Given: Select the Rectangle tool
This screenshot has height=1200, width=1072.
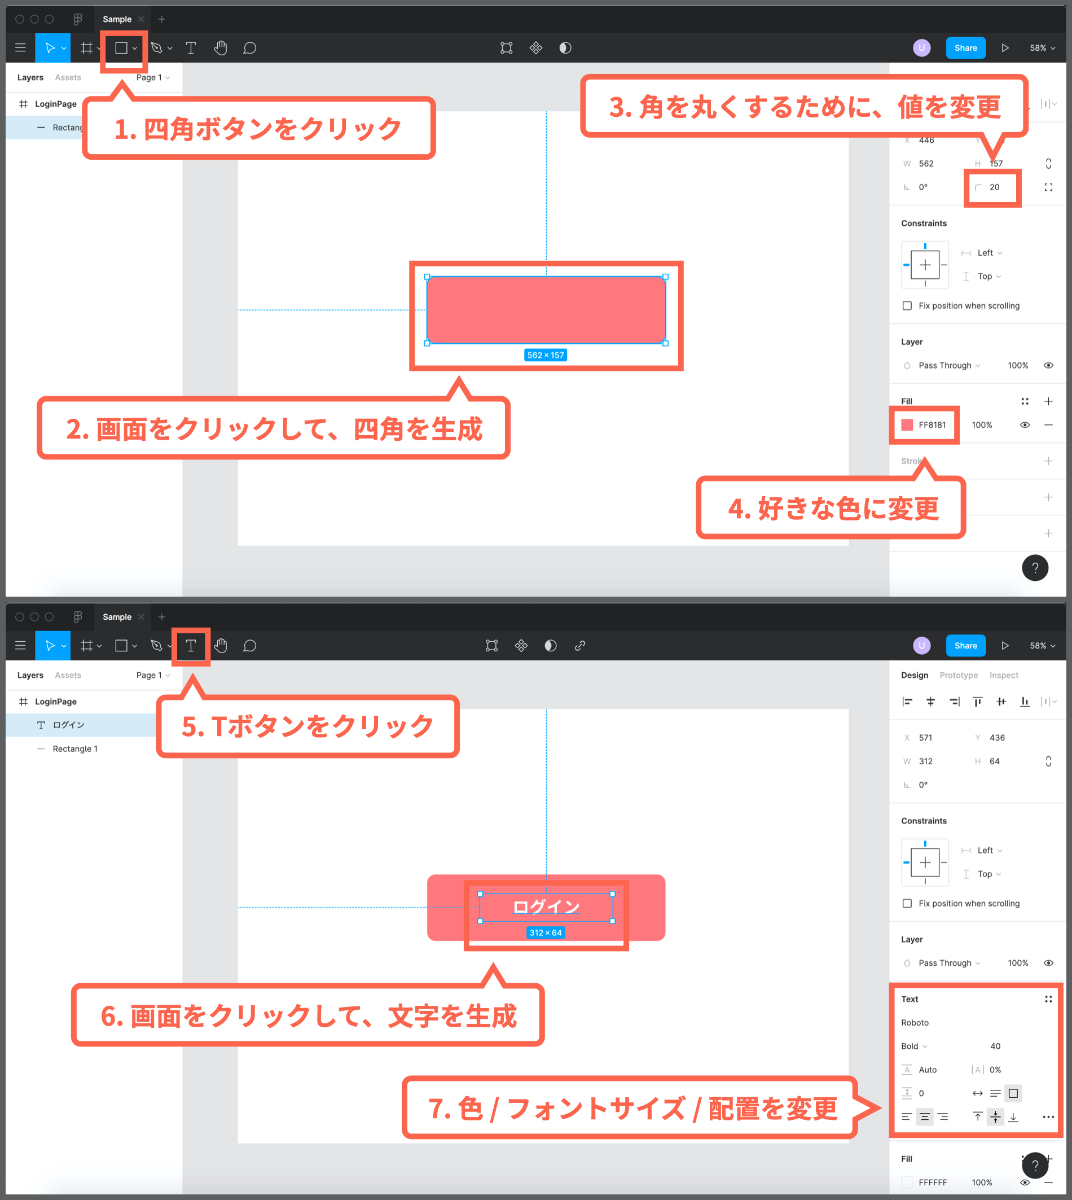Looking at the screenshot, I should coord(120,47).
